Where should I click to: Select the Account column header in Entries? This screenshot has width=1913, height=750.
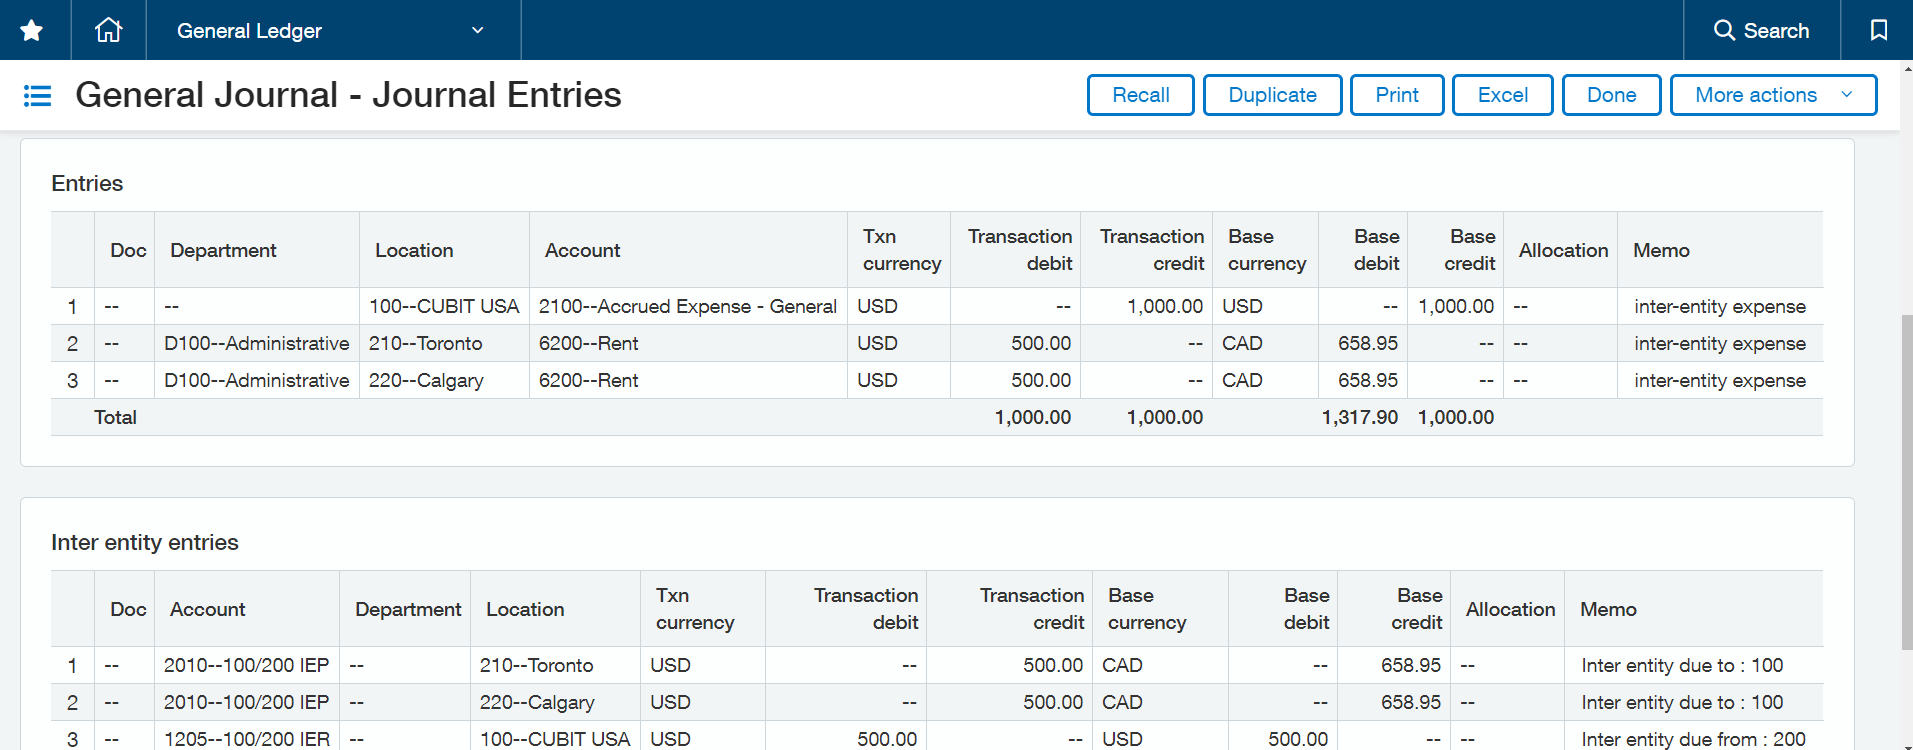tap(582, 250)
